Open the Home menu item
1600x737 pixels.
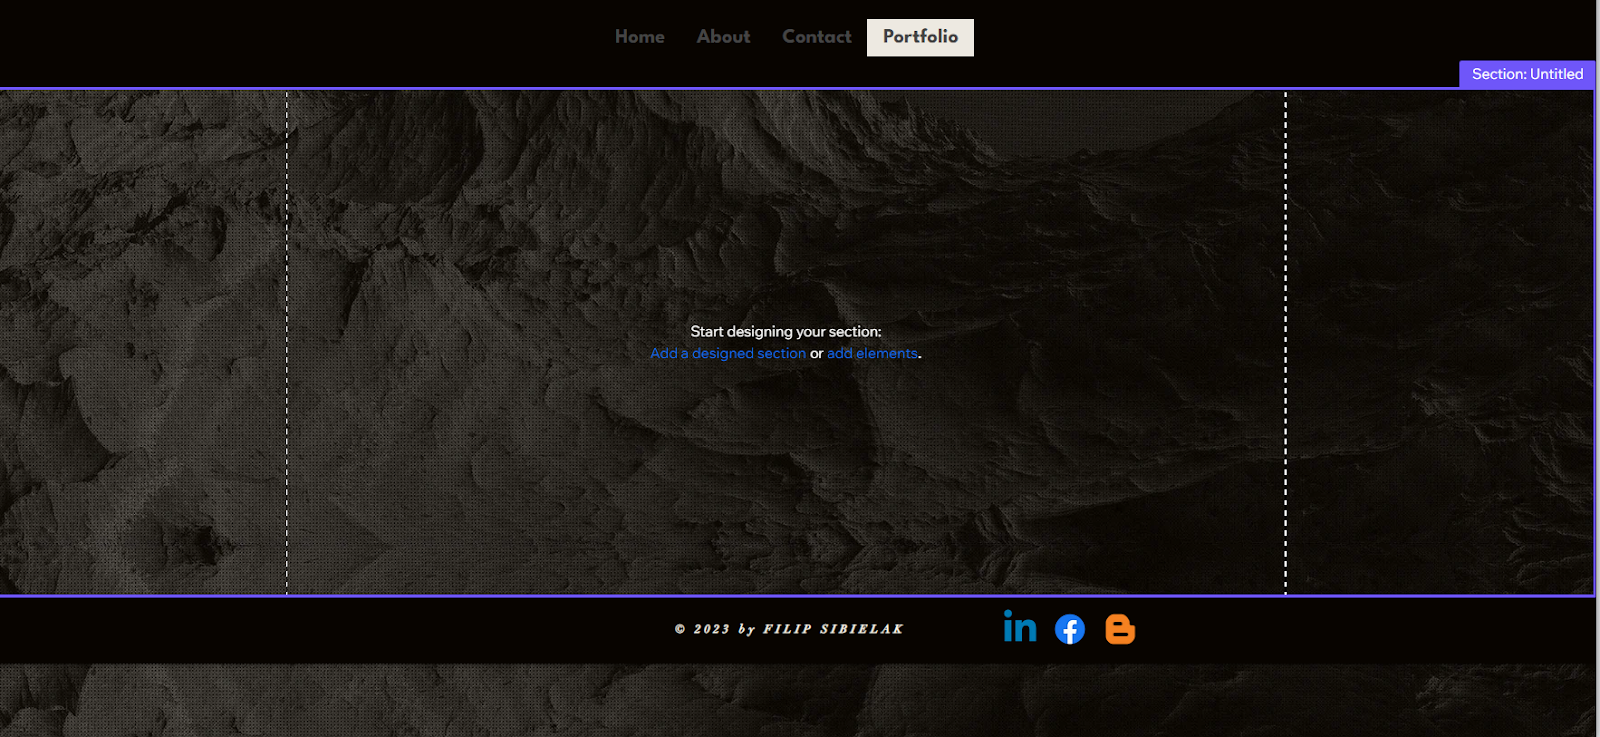pyautogui.click(x=639, y=37)
